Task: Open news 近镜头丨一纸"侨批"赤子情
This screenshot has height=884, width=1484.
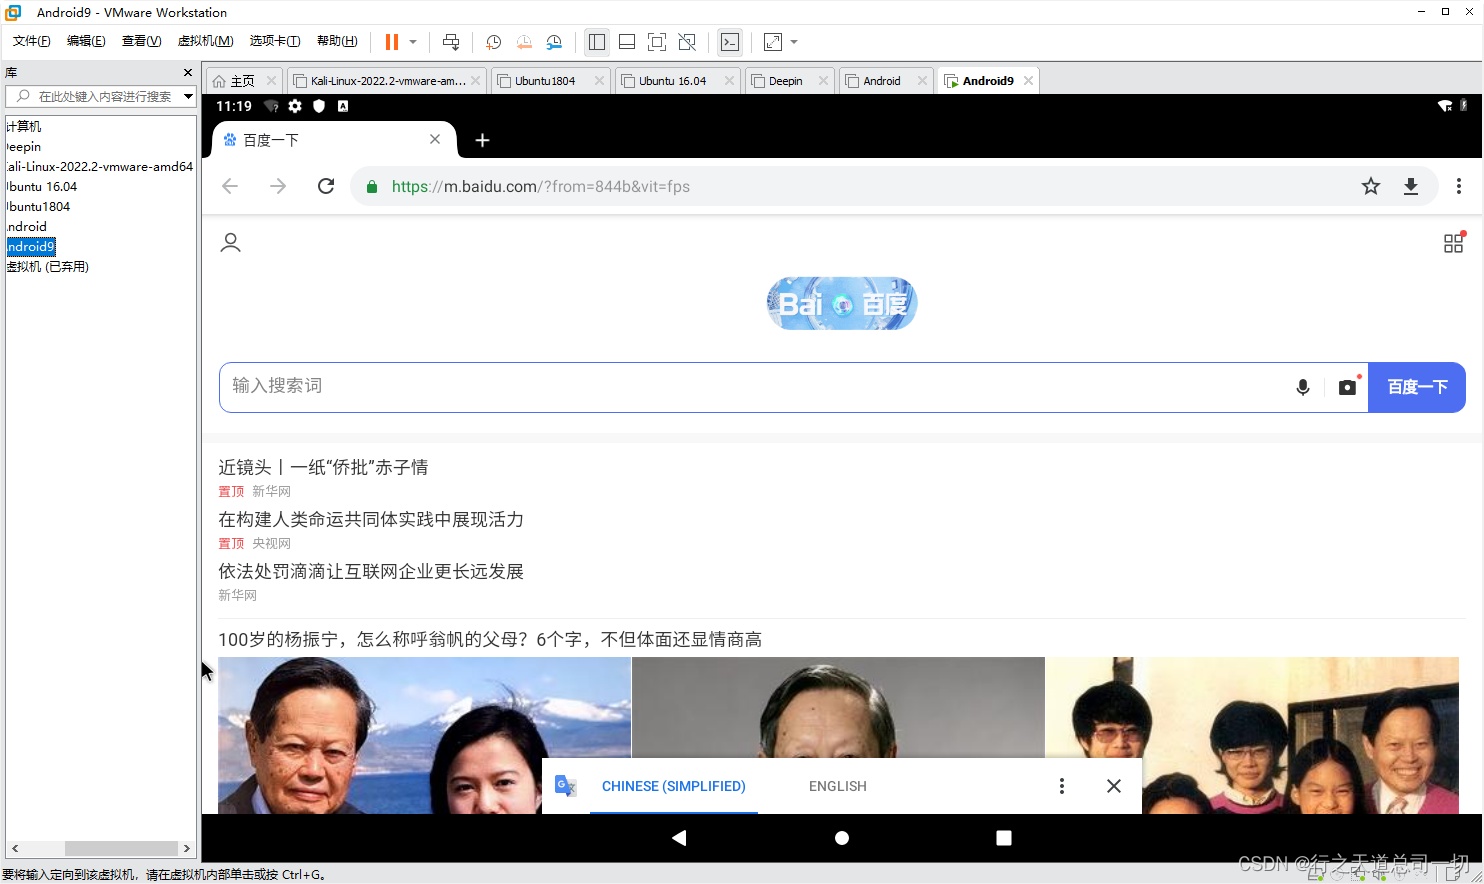Action: [323, 467]
